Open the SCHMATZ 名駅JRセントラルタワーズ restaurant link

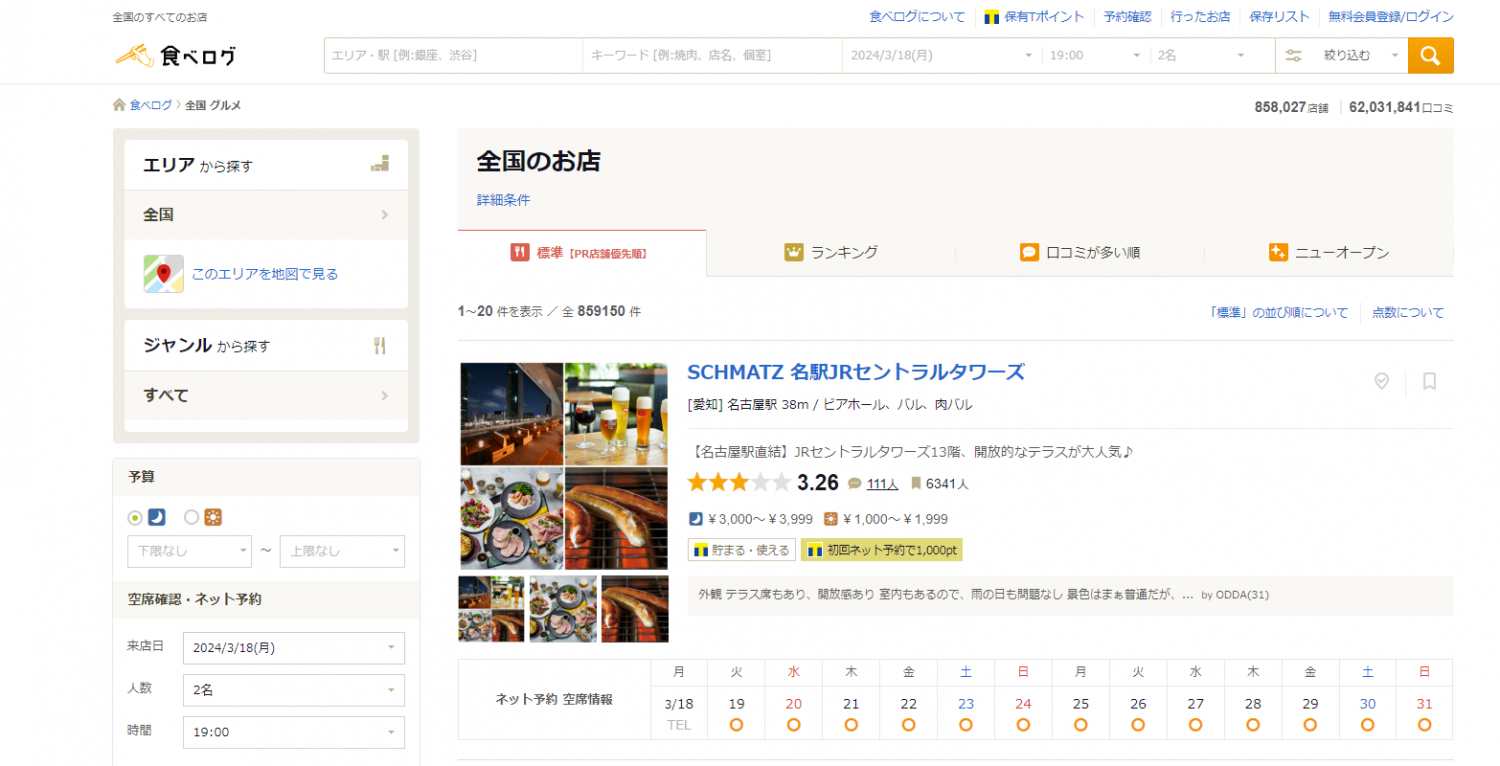856,372
